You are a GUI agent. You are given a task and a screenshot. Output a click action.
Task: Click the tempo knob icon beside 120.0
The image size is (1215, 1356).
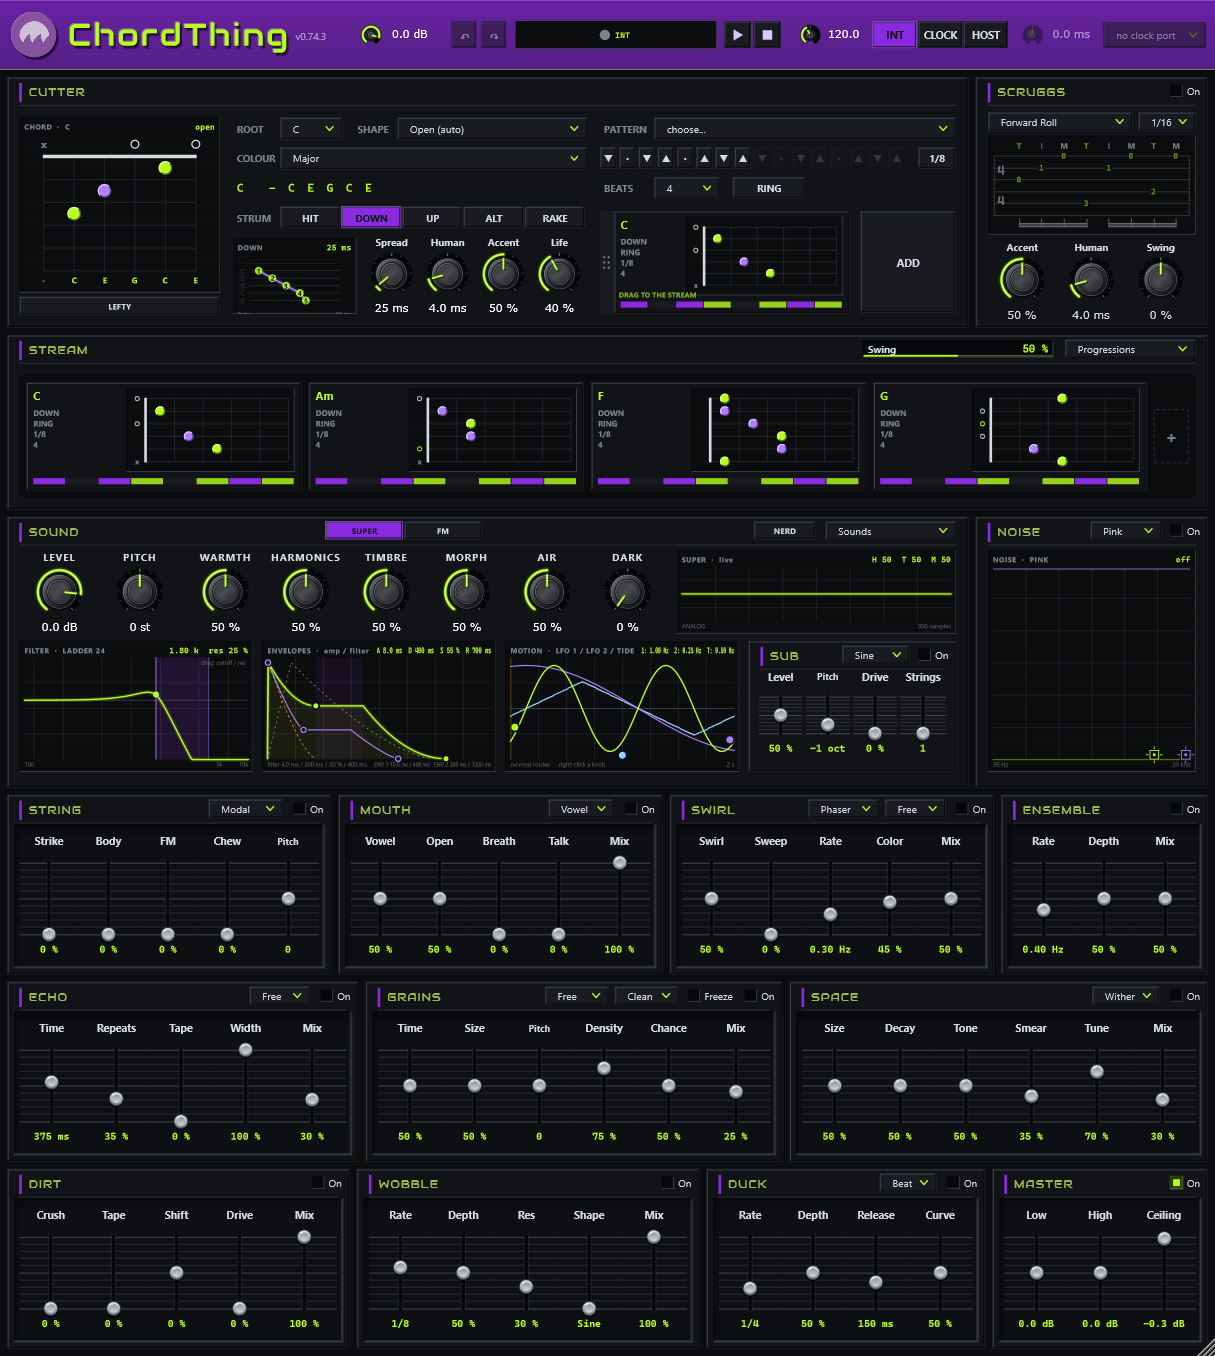810,35
